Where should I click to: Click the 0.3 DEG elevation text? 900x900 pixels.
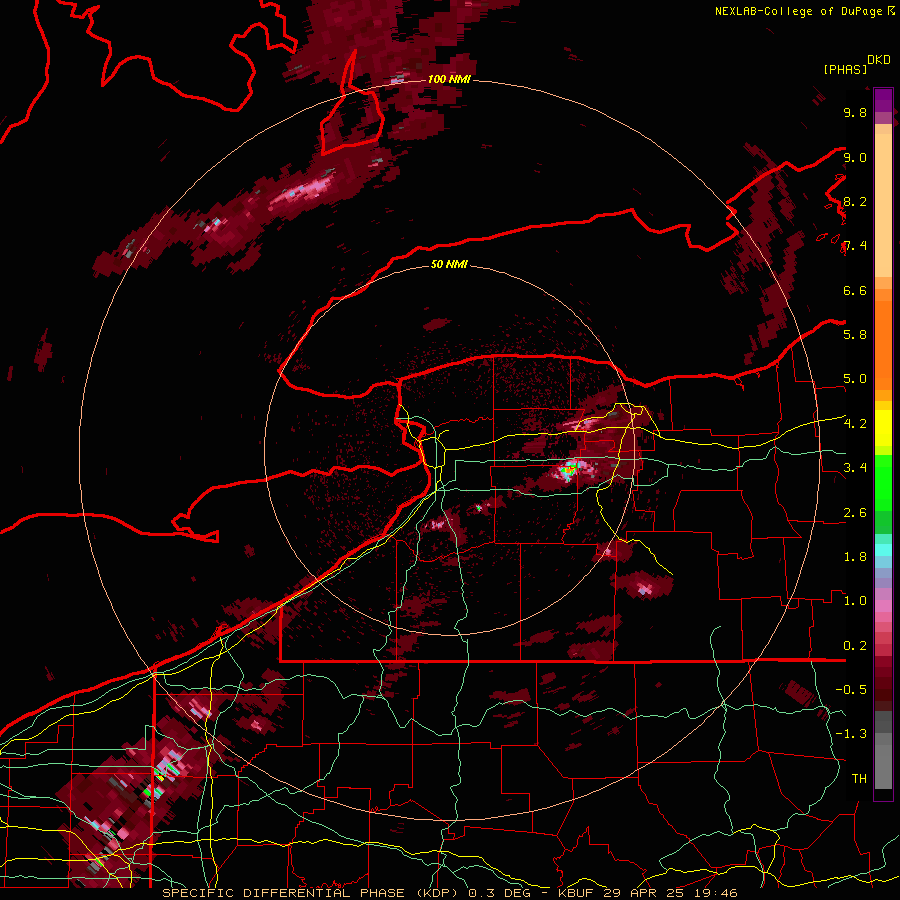pyautogui.click(x=499, y=893)
